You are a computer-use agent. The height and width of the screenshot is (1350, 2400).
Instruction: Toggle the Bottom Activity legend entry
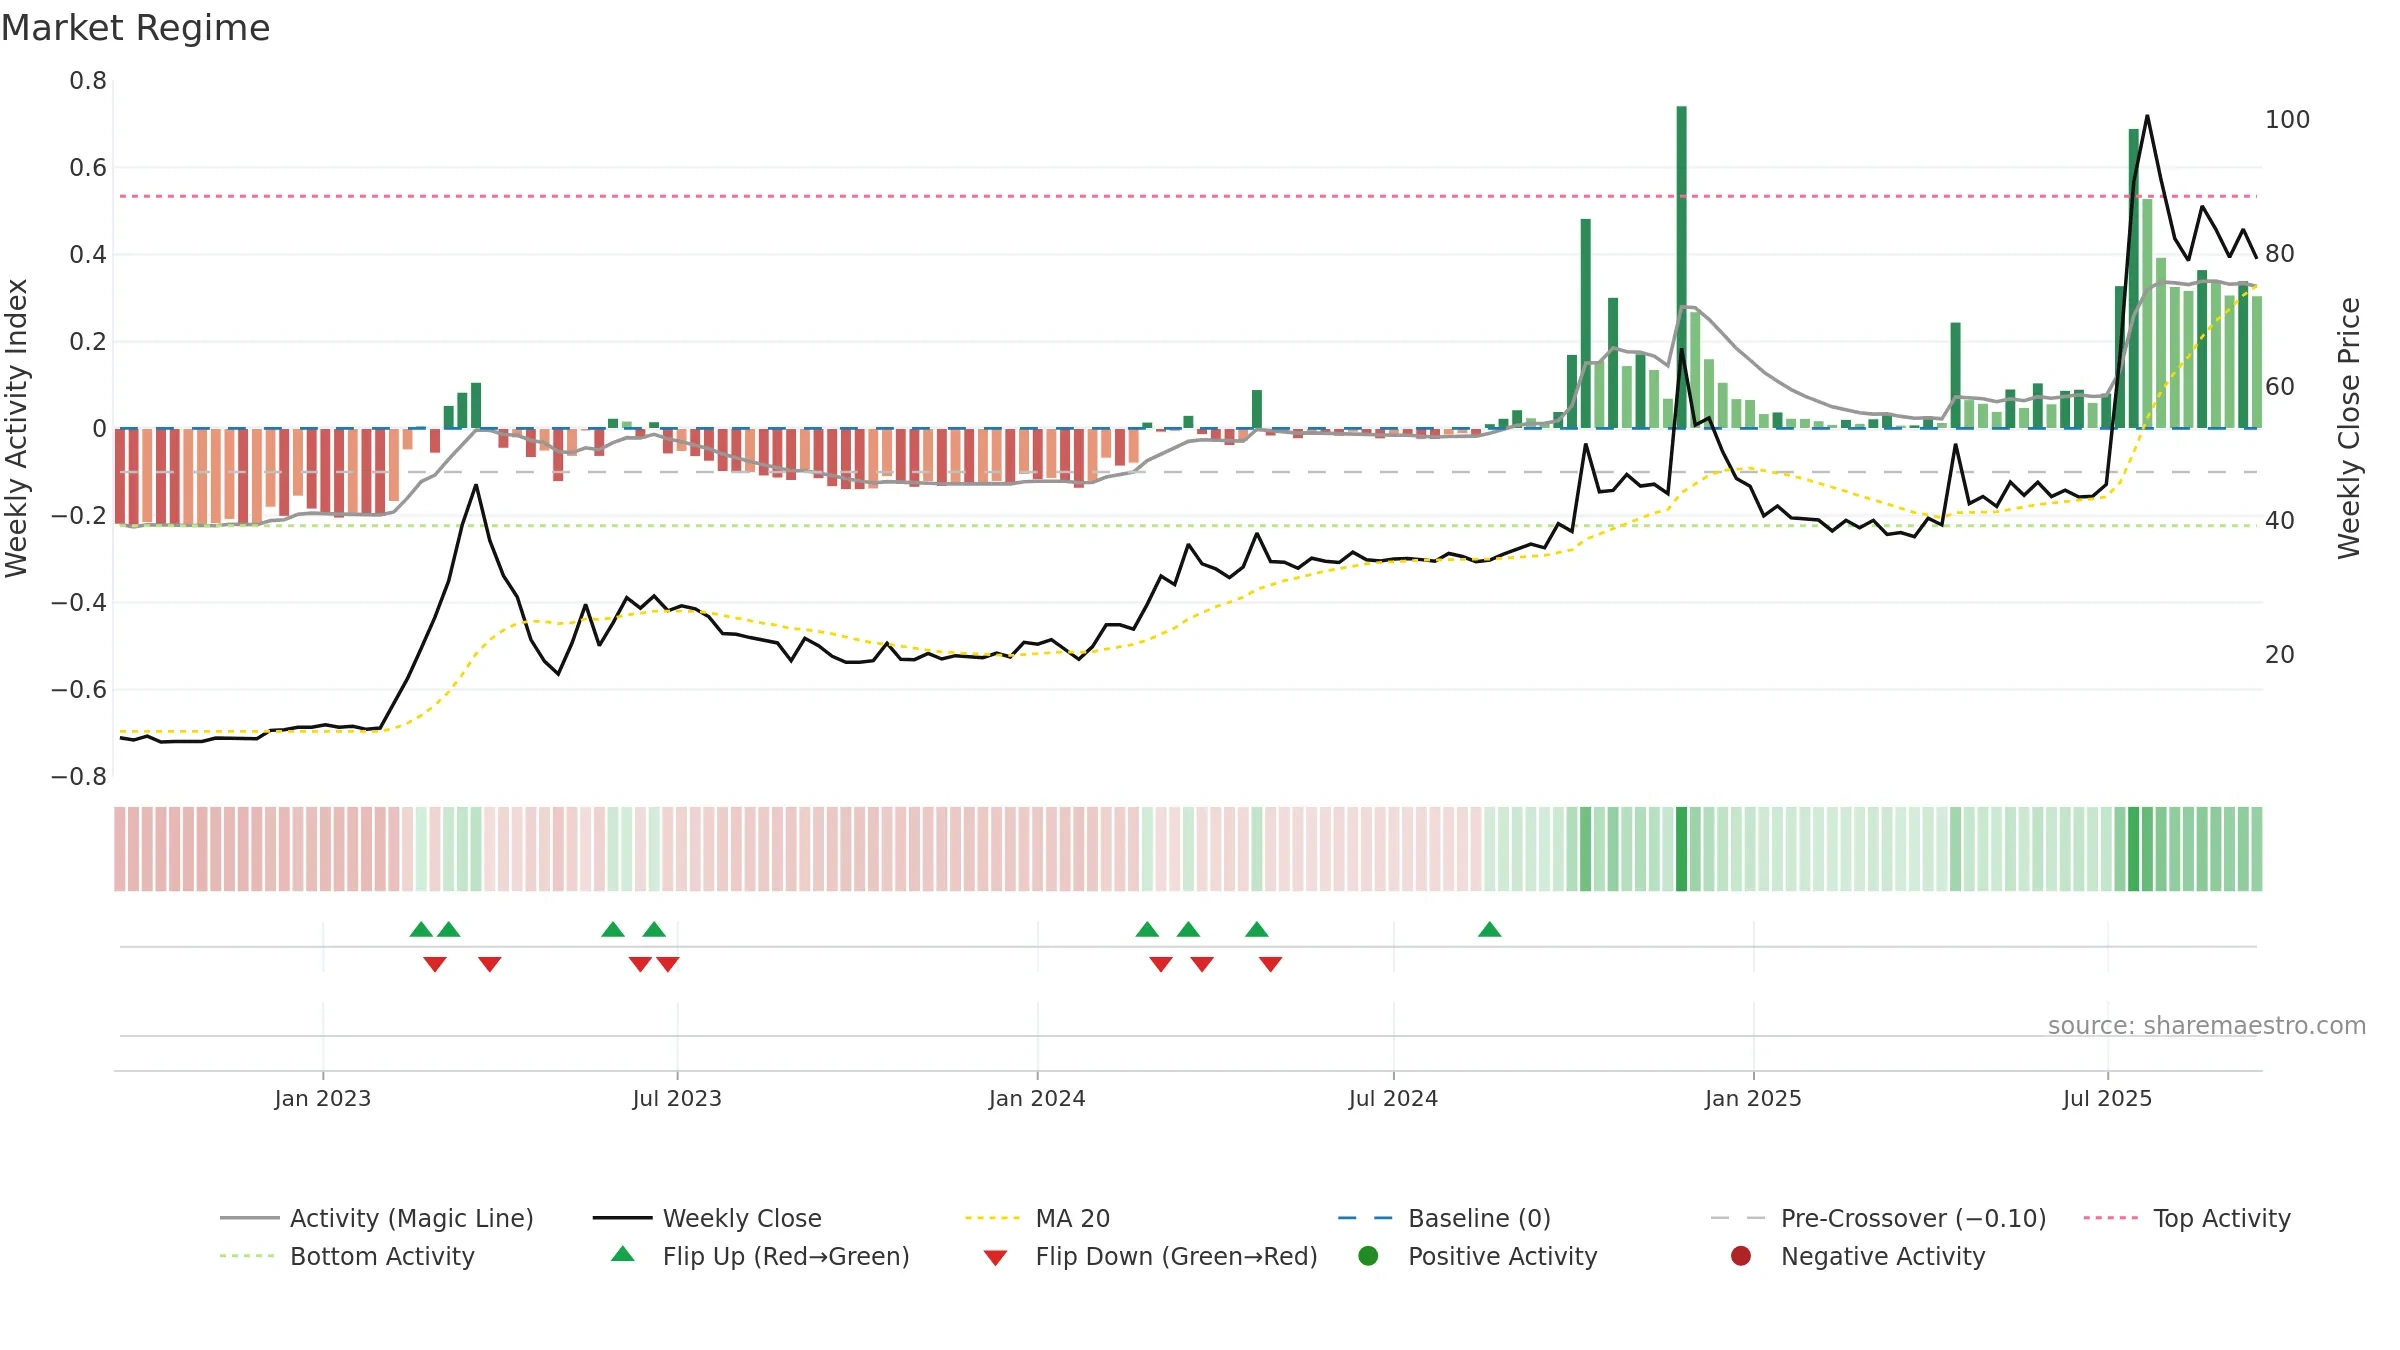click(x=347, y=1256)
